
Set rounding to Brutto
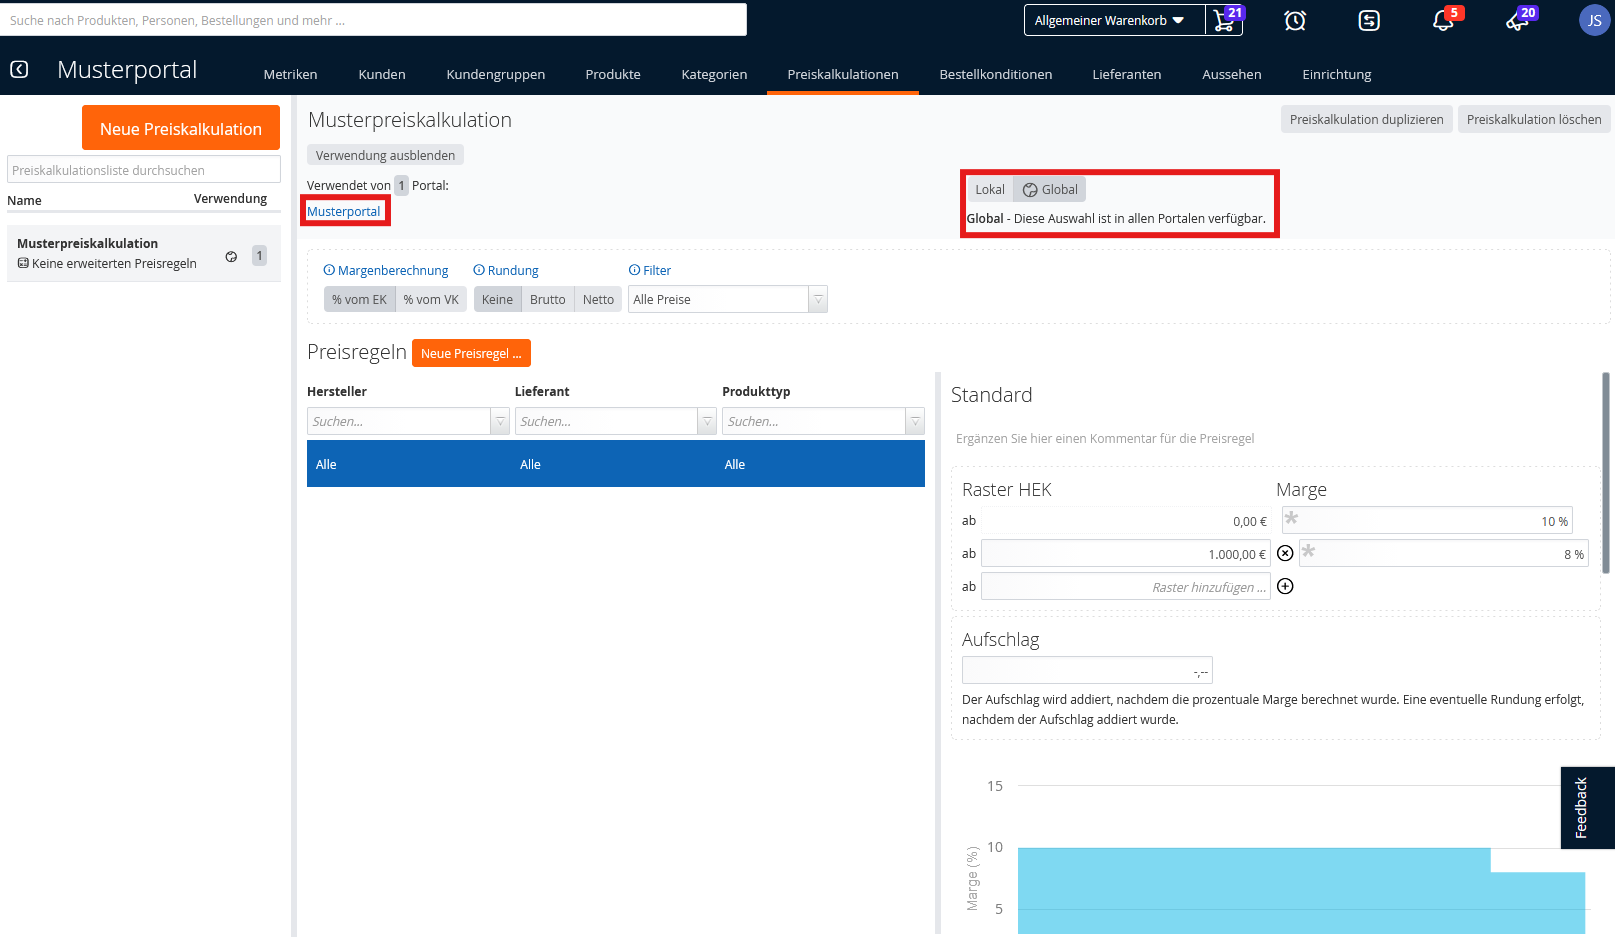click(x=547, y=299)
